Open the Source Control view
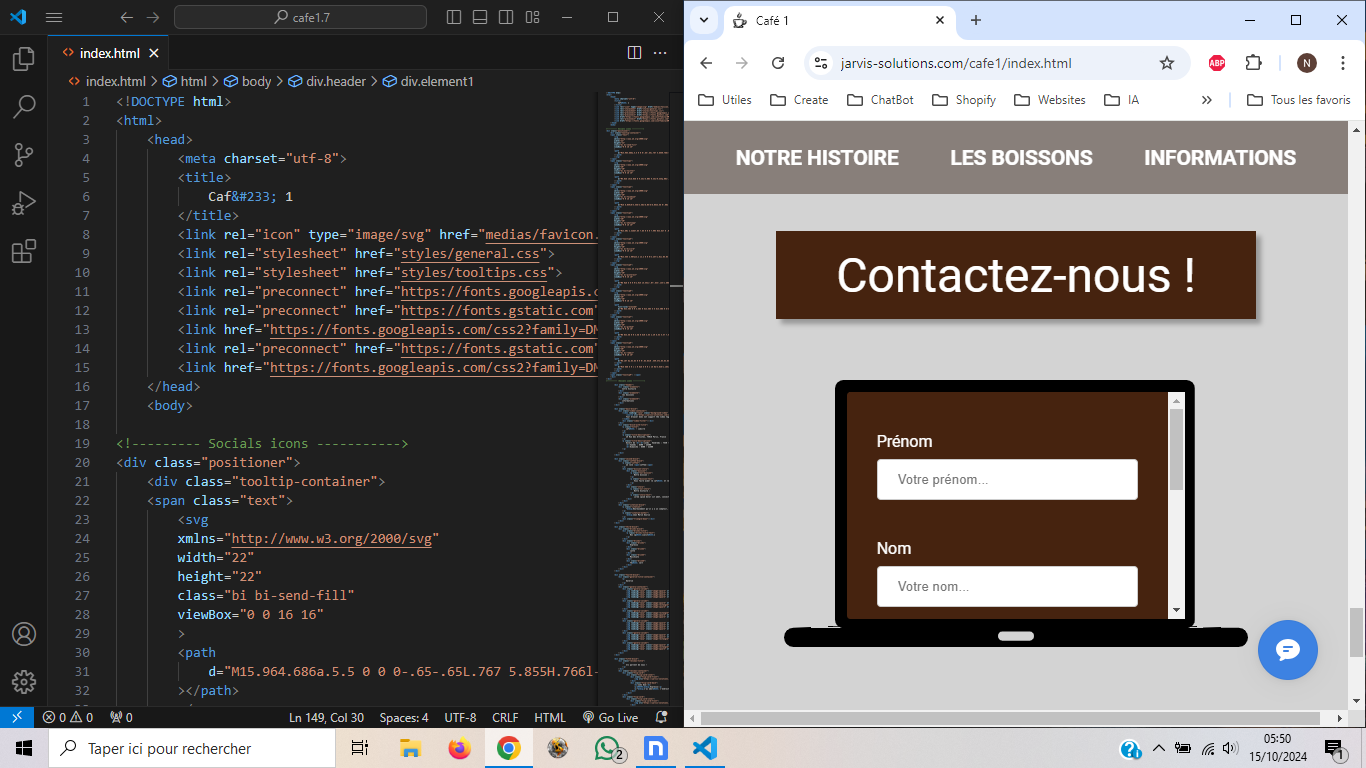 point(24,154)
